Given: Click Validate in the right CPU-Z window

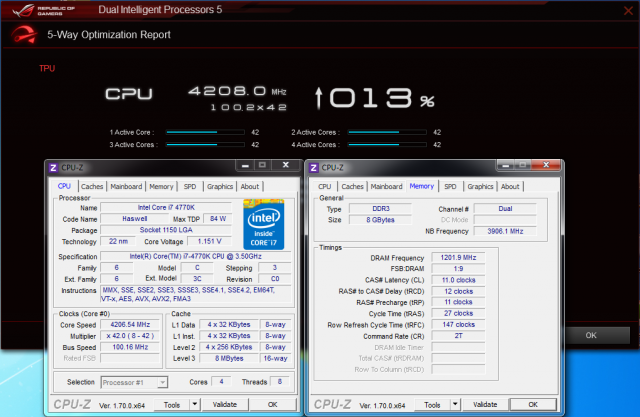Looking at the screenshot, I should pyautogui.click(x=485, y=404).
